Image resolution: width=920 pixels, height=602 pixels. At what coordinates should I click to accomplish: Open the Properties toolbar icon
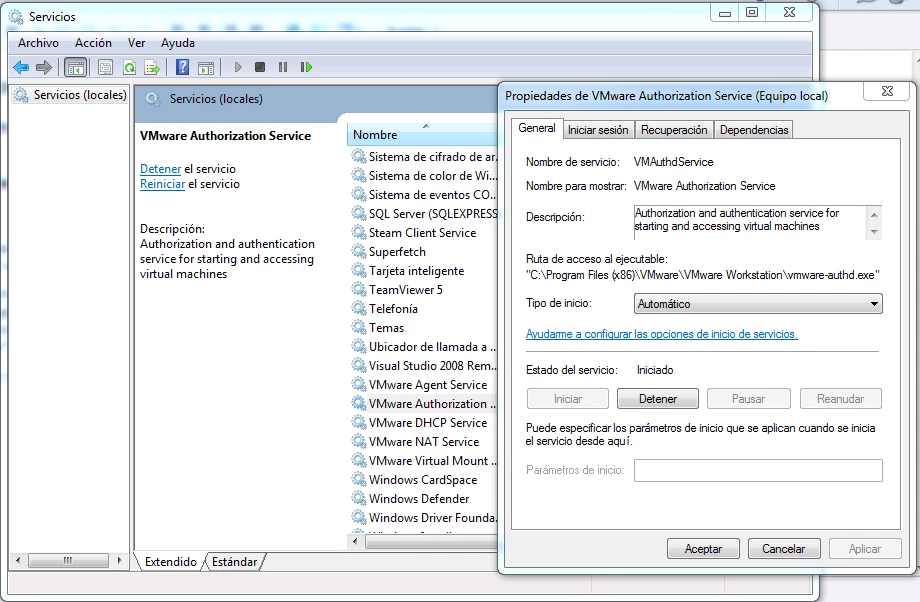pos(106,67)
